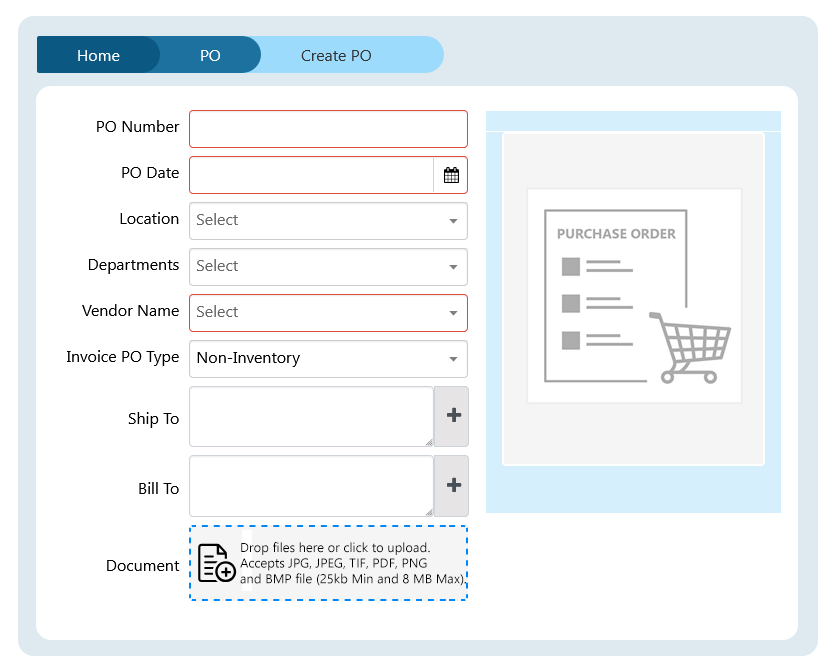Click the plus icon next to Ship To
The height and width of the screenshot is (670, 840).
point(451,416)
